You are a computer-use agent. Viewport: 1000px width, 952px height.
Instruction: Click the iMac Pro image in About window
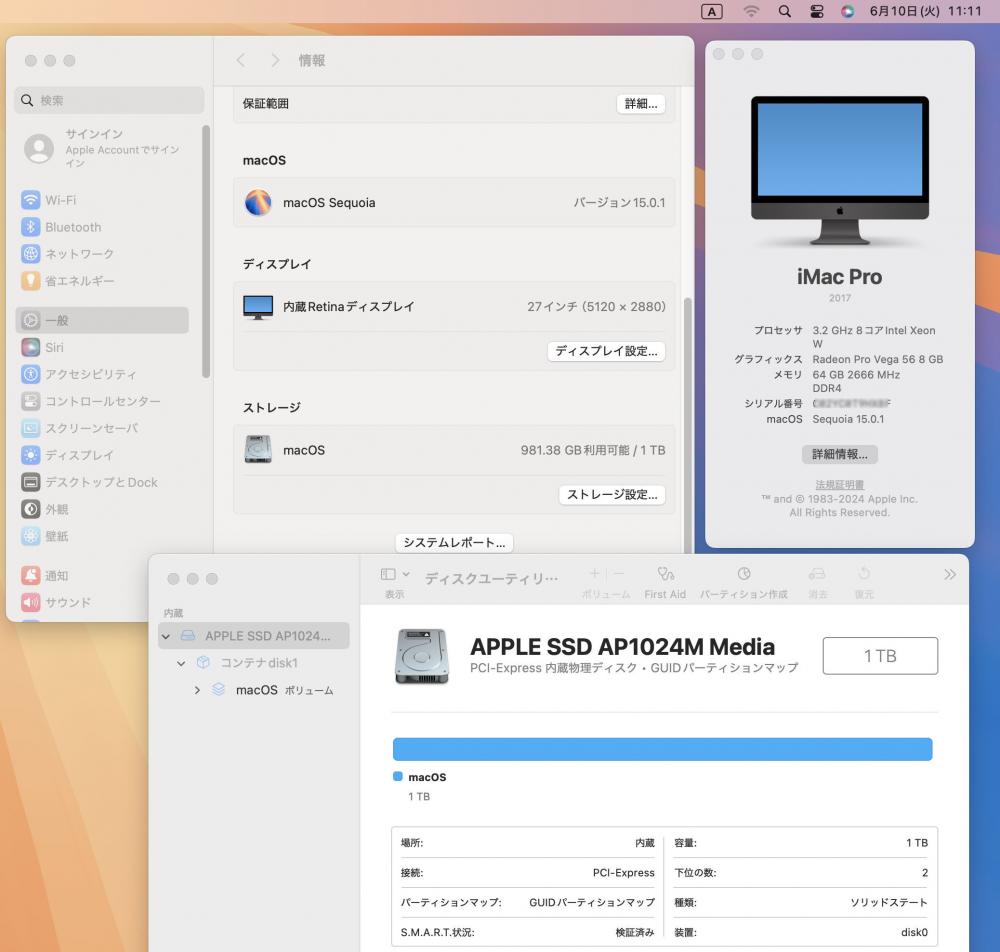[839, 170]
